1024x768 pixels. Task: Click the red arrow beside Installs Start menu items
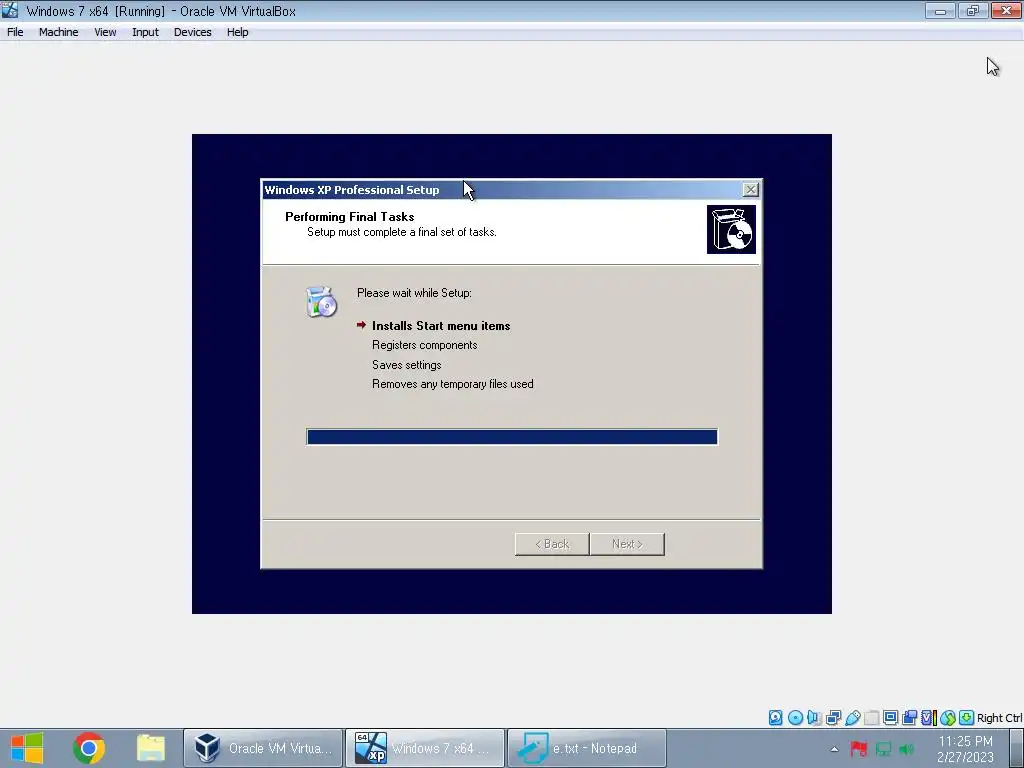click(x=361, y=325)
